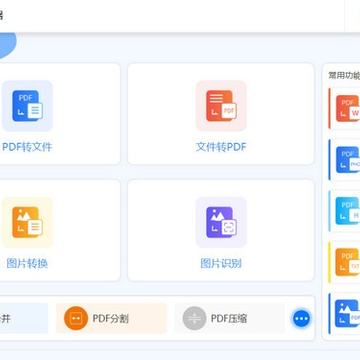This screenshot has width=360, height=360.
Task: Select the PDF压缩 button
Action: coord(230,318)
